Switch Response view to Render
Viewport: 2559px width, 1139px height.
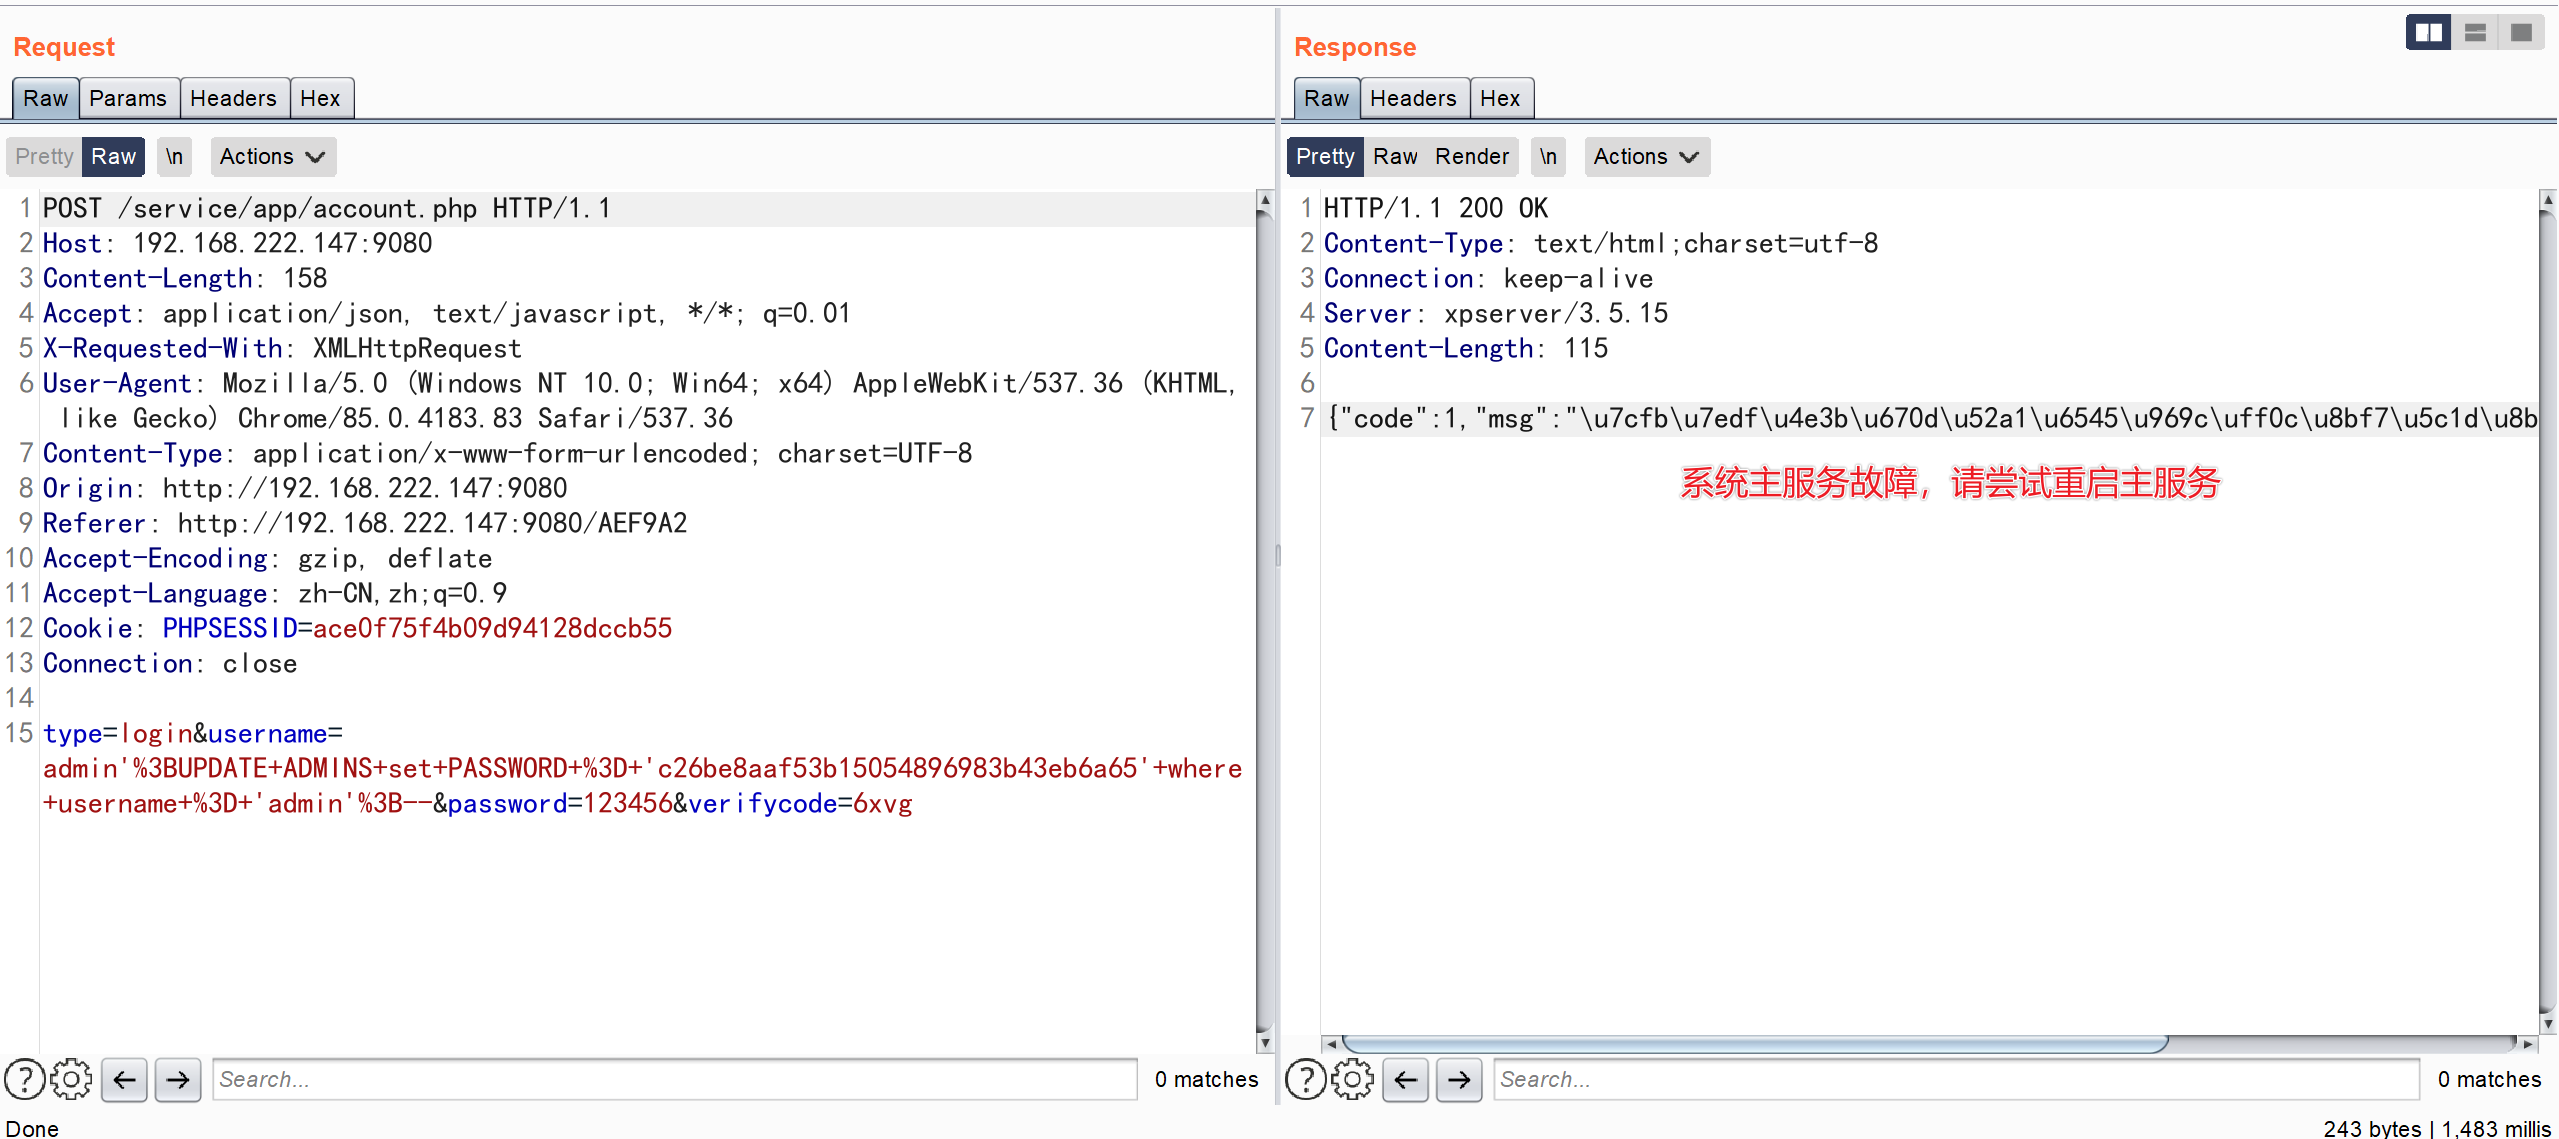point(1471,157)
